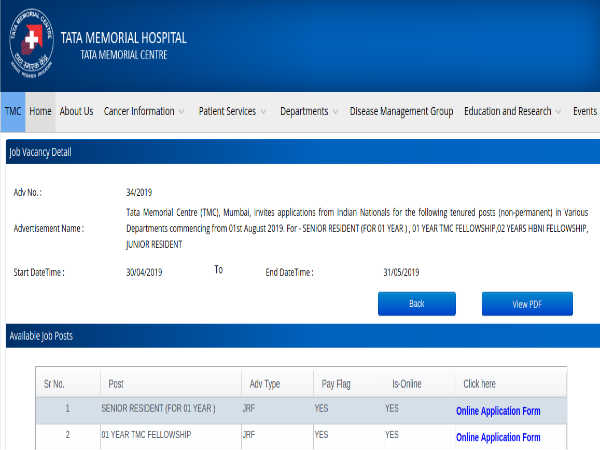
Task: Open the Departments dropdown menu
Action: click(308, 111)
